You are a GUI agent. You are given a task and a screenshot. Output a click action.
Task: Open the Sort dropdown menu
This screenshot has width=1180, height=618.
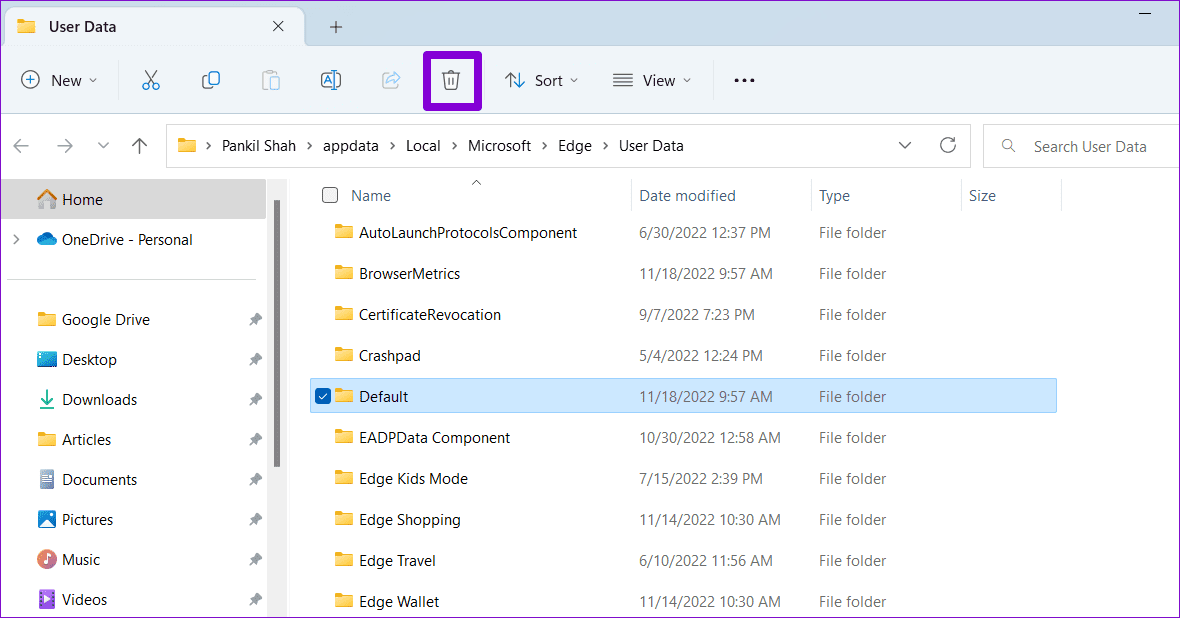point(541,80)
